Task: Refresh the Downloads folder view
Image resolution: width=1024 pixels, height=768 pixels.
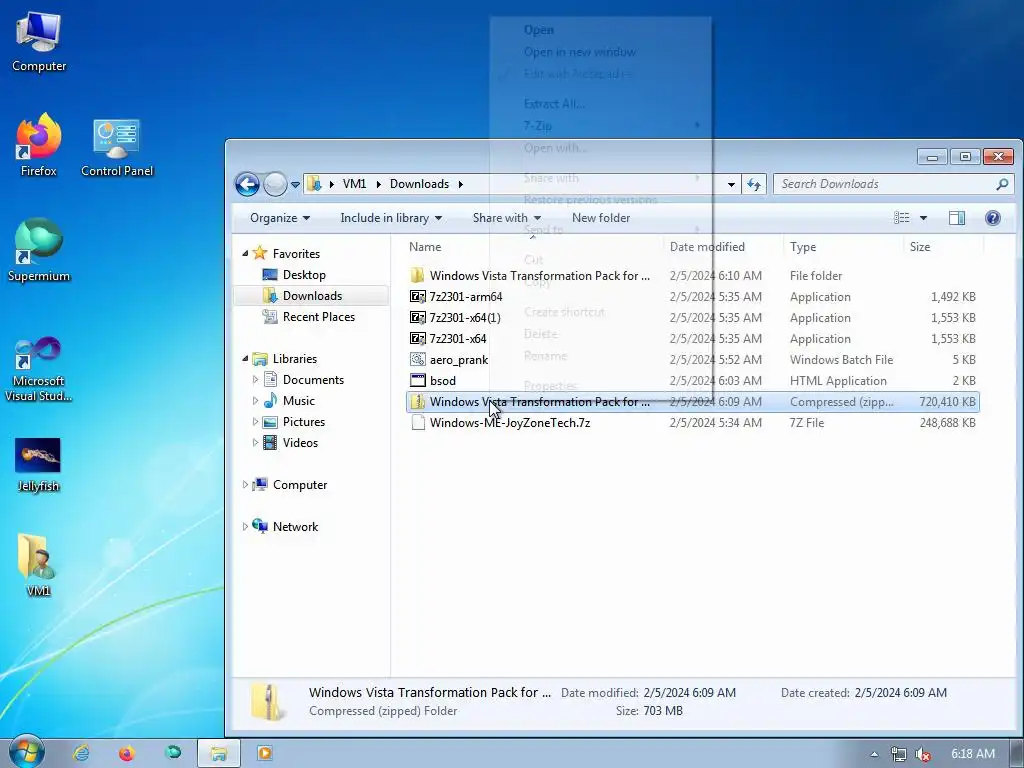Action: click(x=754, y=185)
